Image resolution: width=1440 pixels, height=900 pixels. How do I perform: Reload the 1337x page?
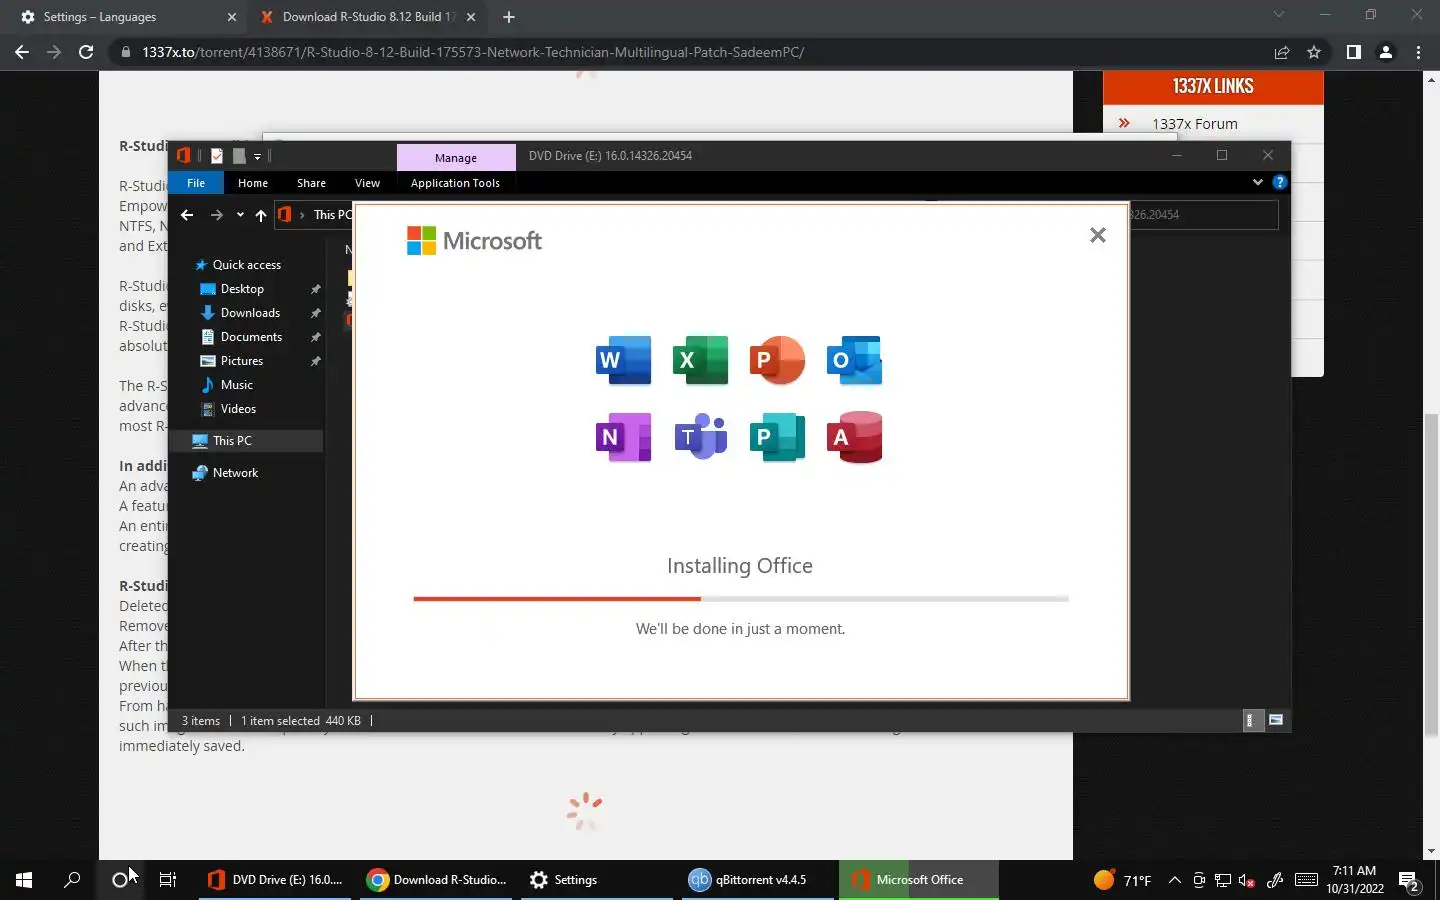pos(86,52)
